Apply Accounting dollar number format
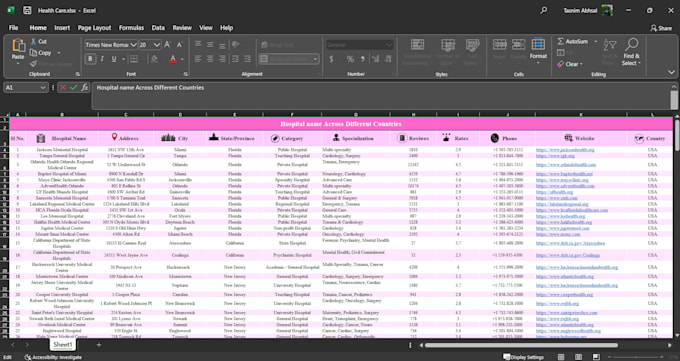The width and height of the screenshot is (680, 361). pos(331,59)
